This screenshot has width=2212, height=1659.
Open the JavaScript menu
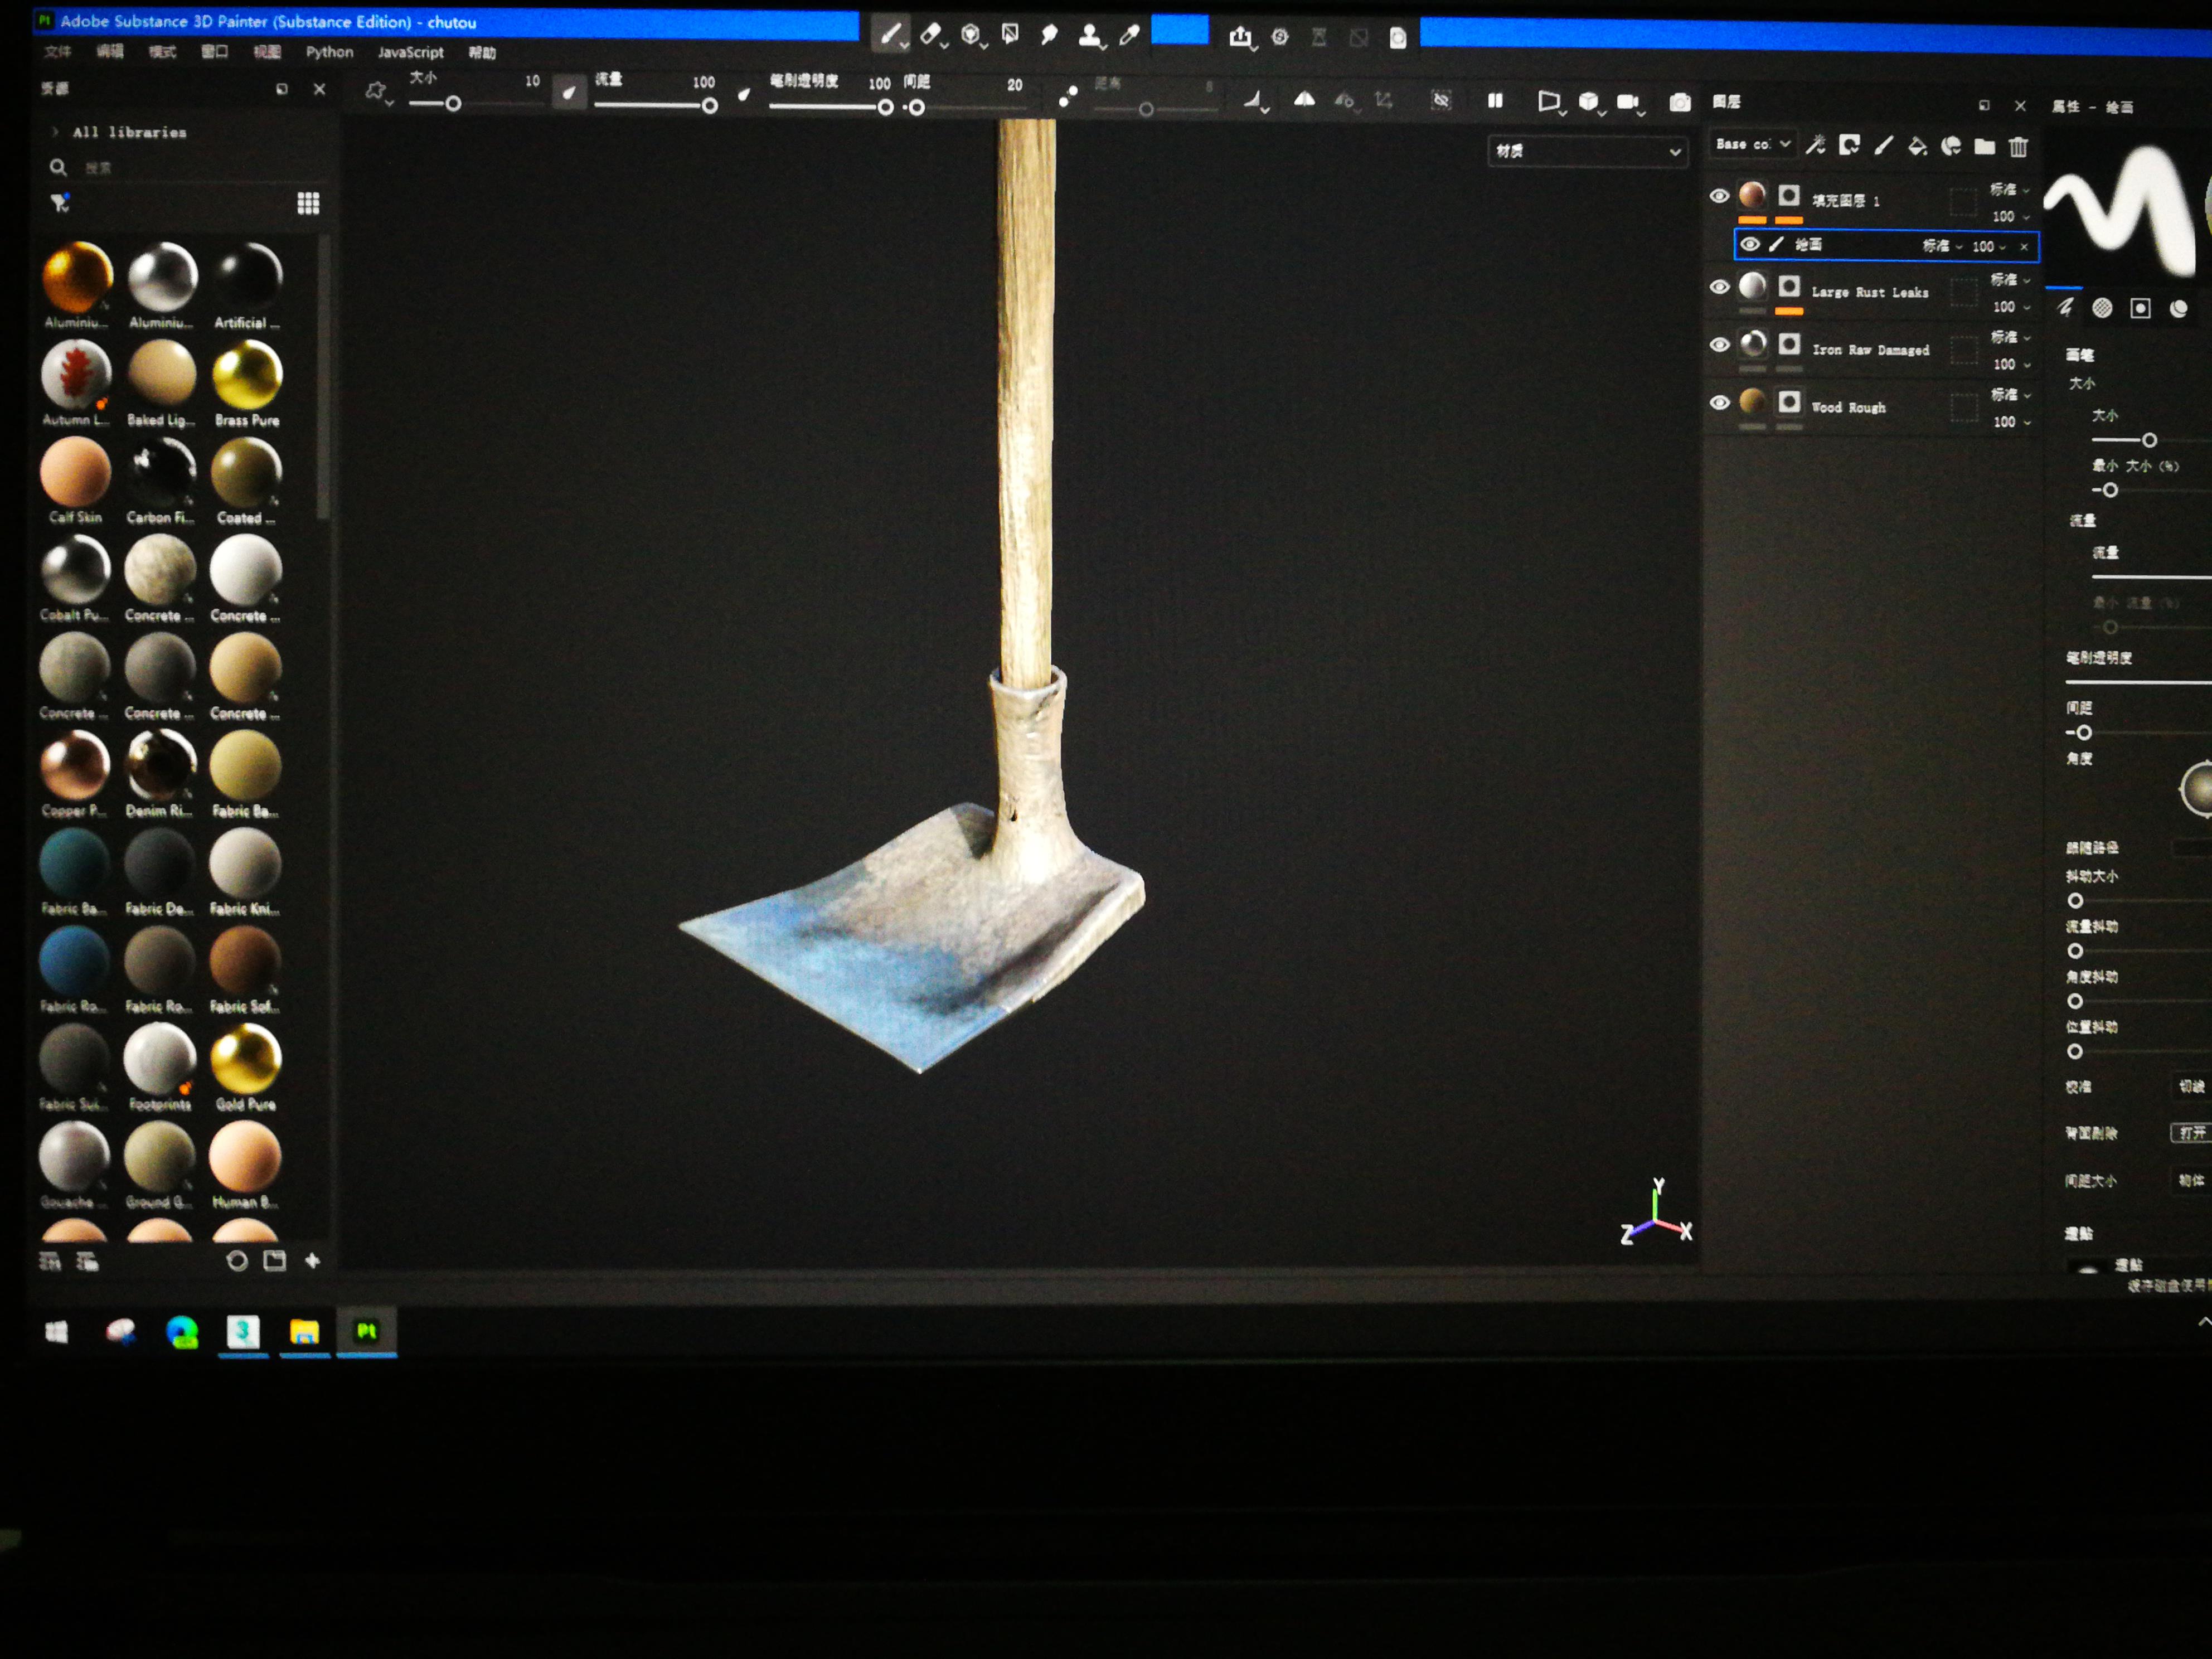410,52
